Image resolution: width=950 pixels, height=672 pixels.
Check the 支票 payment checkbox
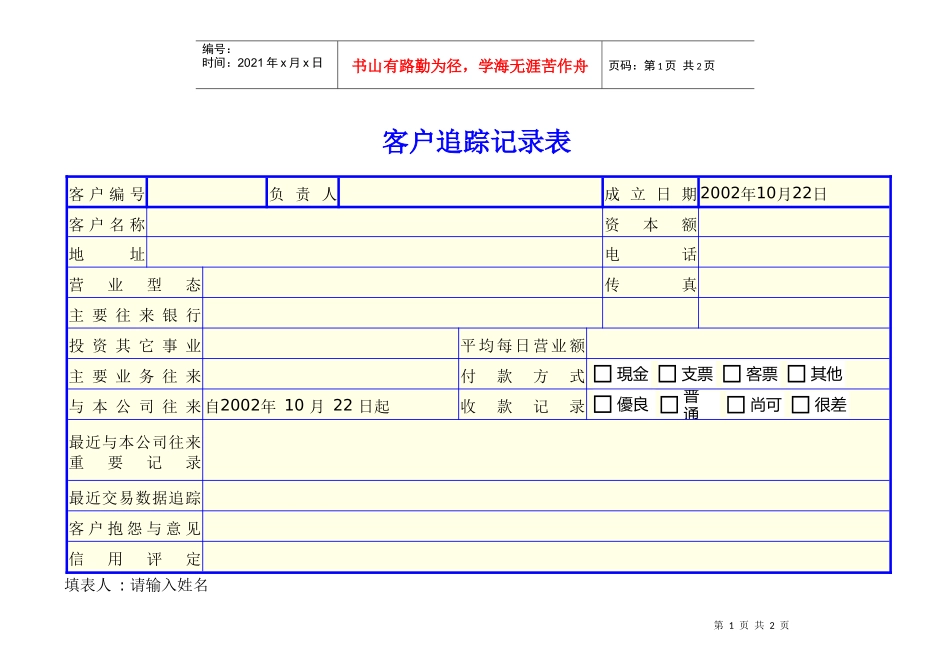coord(667,374)
